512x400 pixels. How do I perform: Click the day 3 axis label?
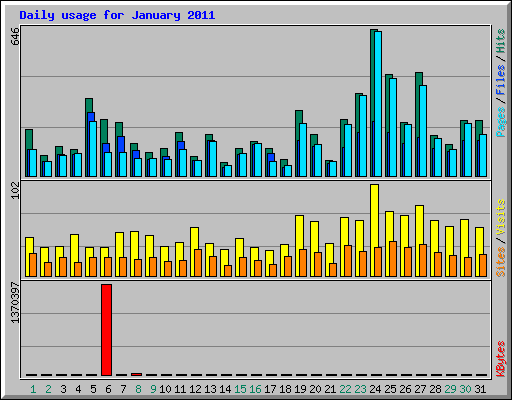(x=63, y=389)
